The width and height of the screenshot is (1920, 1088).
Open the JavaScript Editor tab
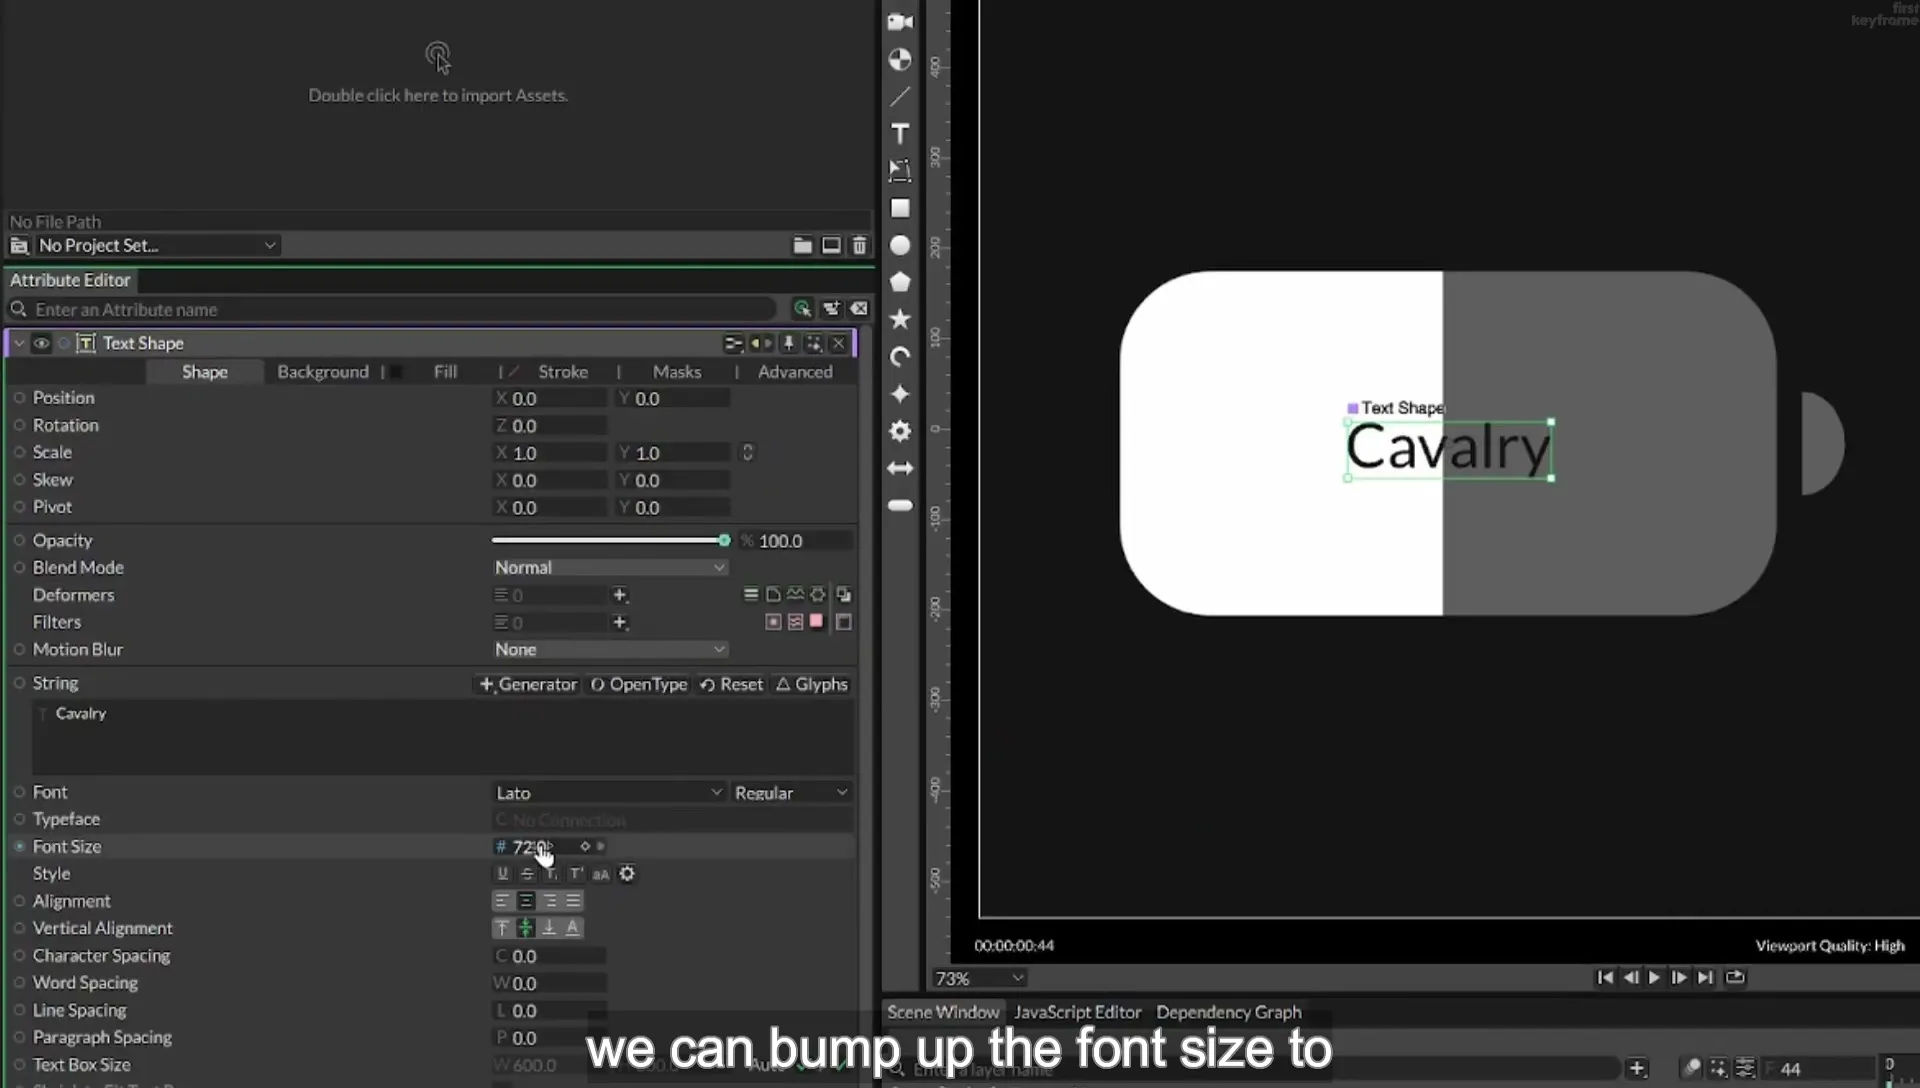pyautogui.click(x=1077, y=1012)
